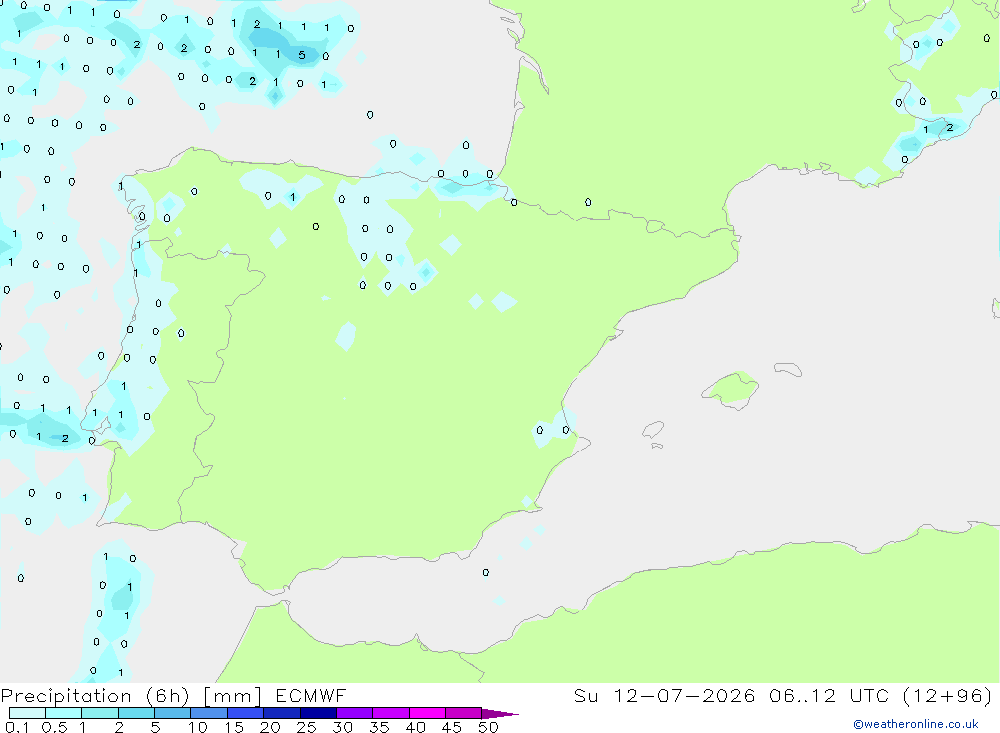Click the '06..12' time range text
Image resolution: width=1000 pixels, height=733 pixels.
(802, 695)
